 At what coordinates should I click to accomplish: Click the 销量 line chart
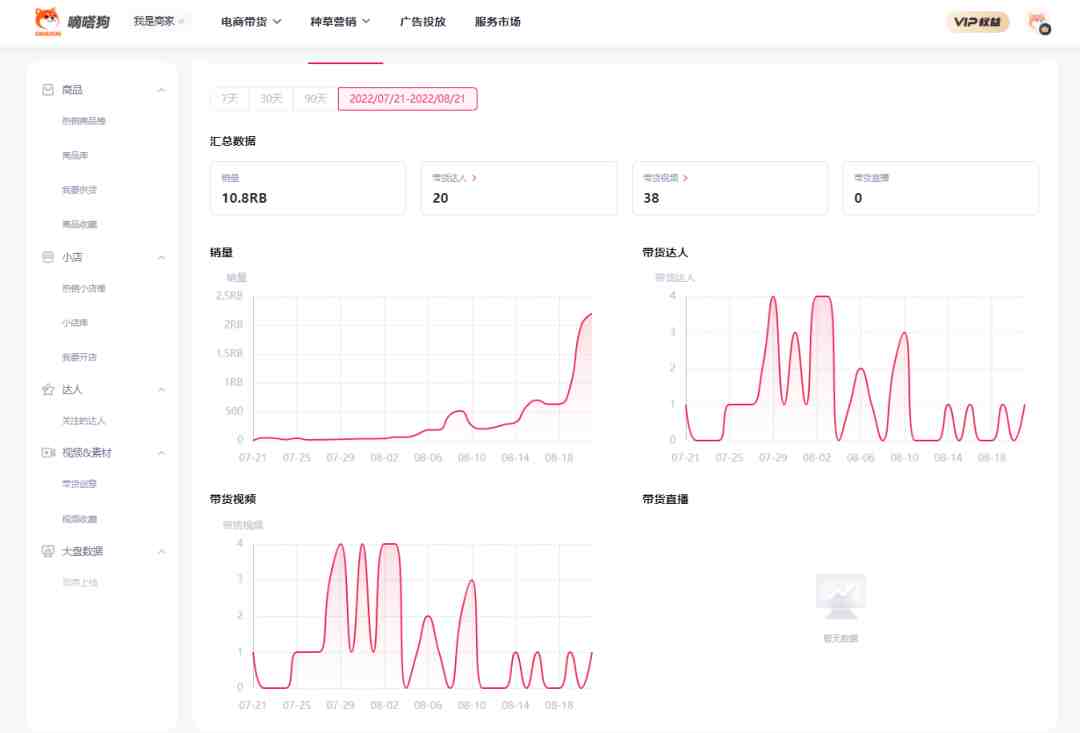click(x=422, y=369)
